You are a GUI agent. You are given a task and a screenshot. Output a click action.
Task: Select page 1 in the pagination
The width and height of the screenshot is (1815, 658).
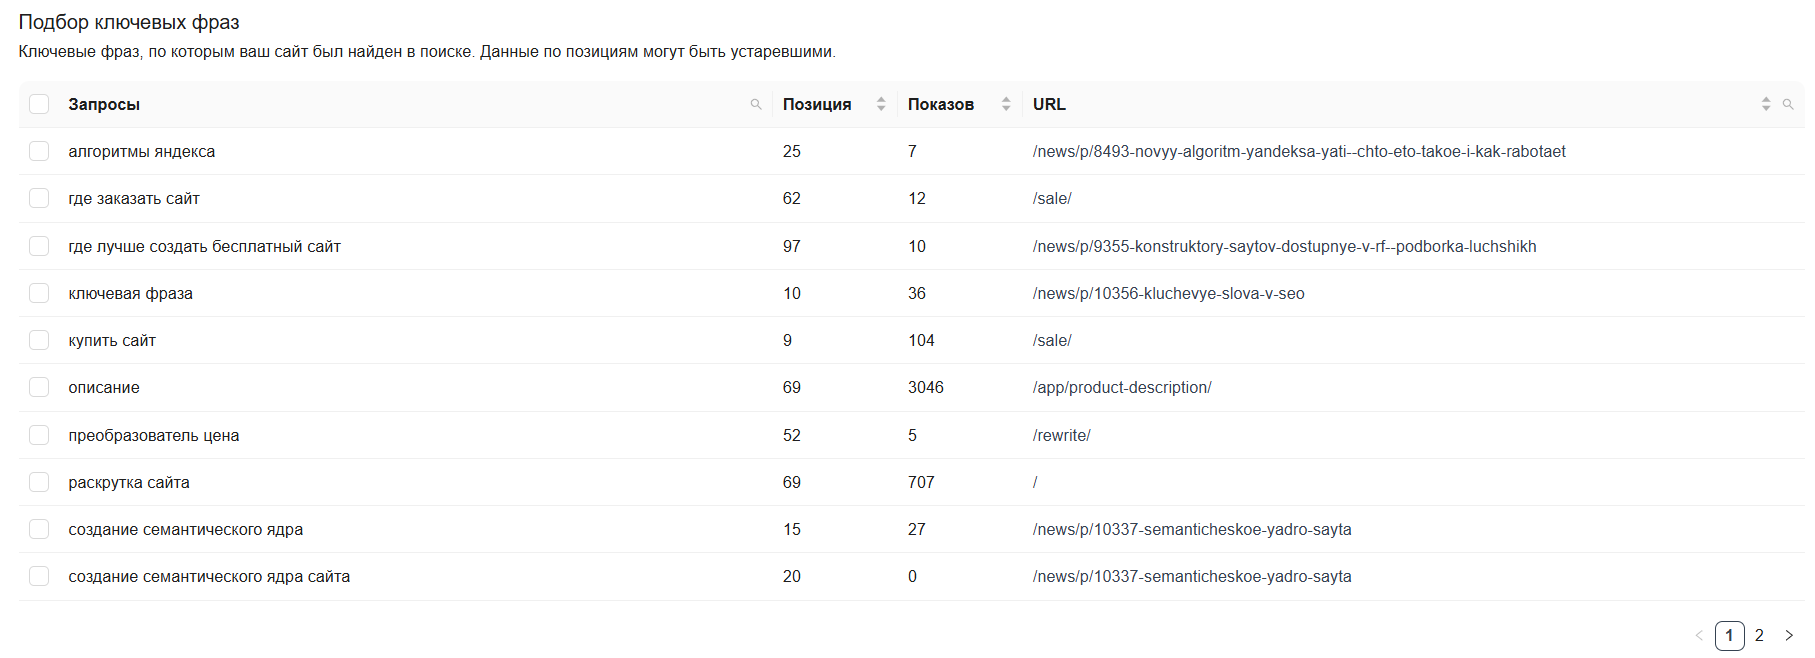coord(1729,635)
